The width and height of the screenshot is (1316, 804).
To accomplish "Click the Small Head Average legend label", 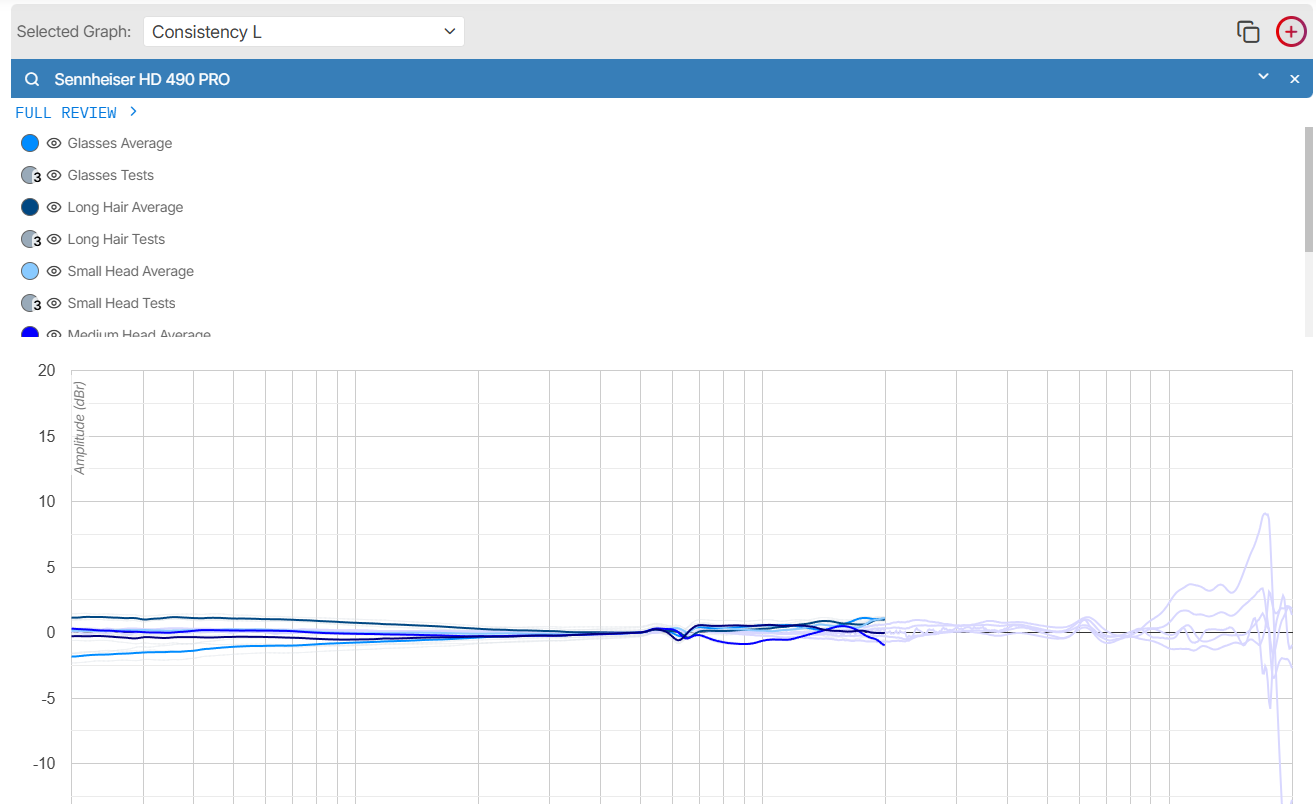I will (x=131, y=271).
